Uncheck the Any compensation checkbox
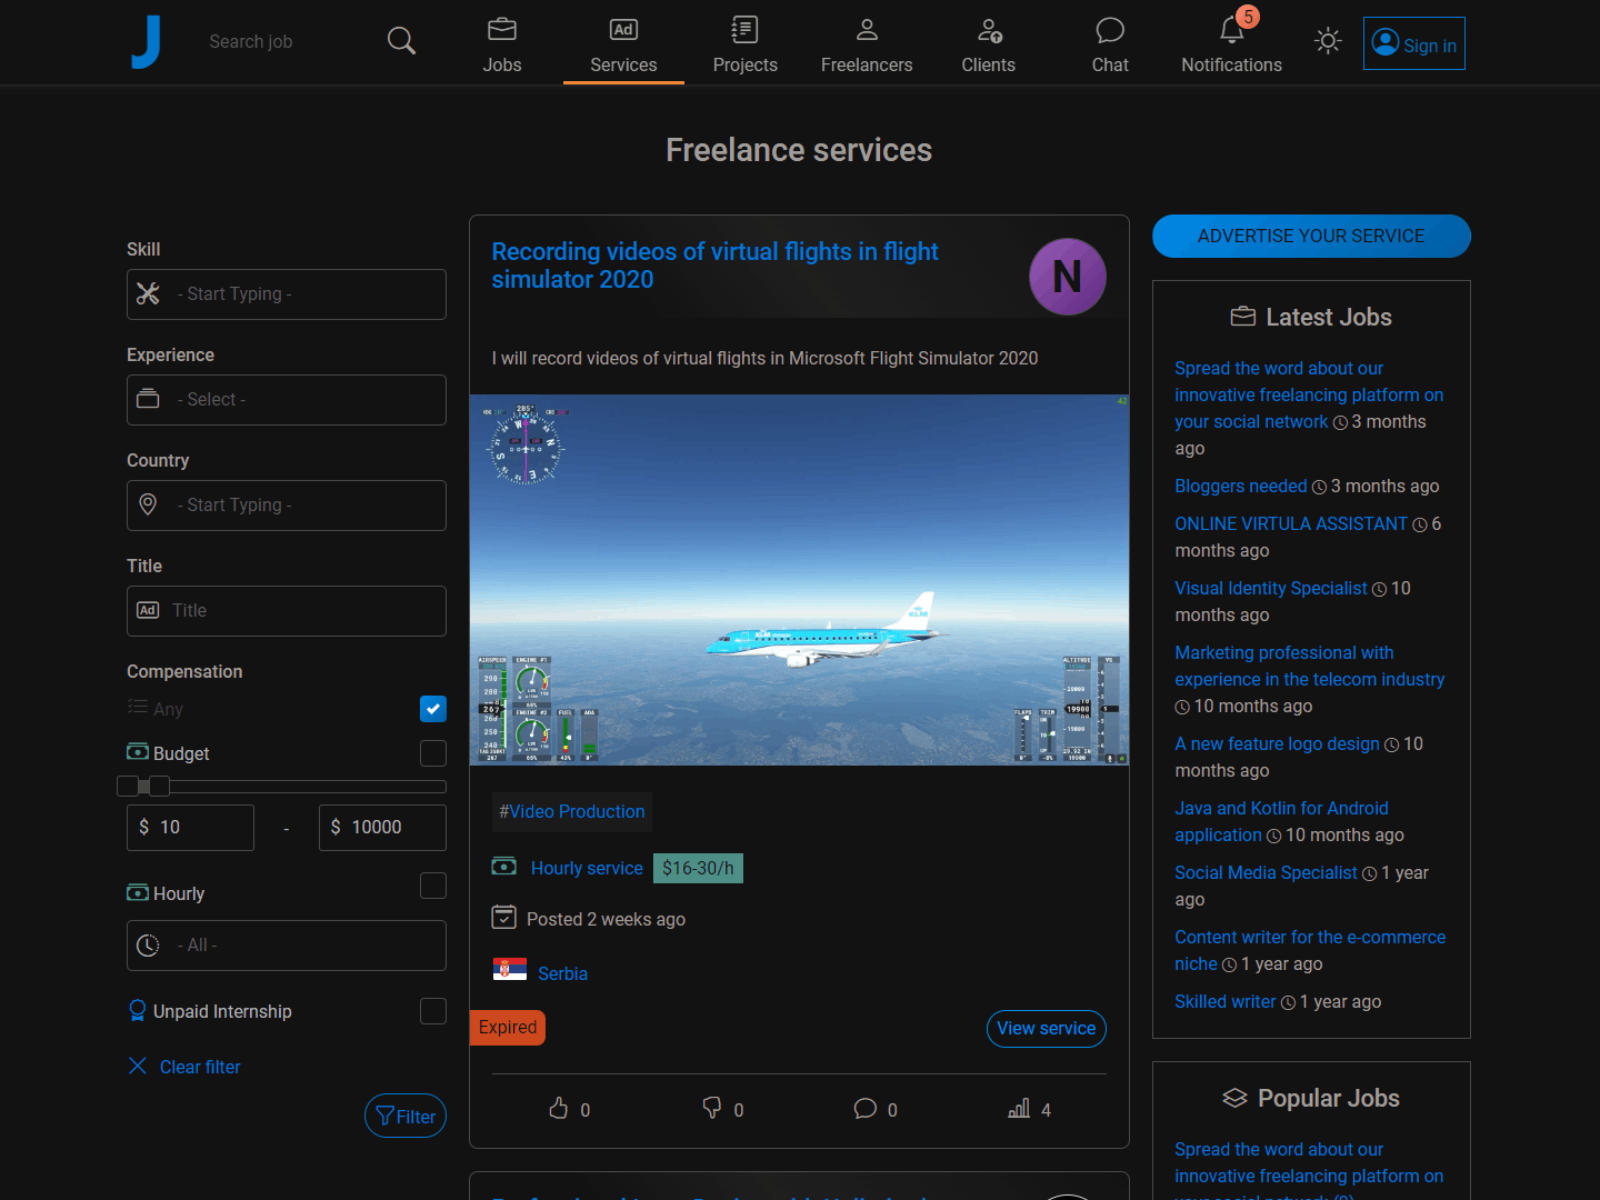1600x1200 pixels. click(433, 709)
